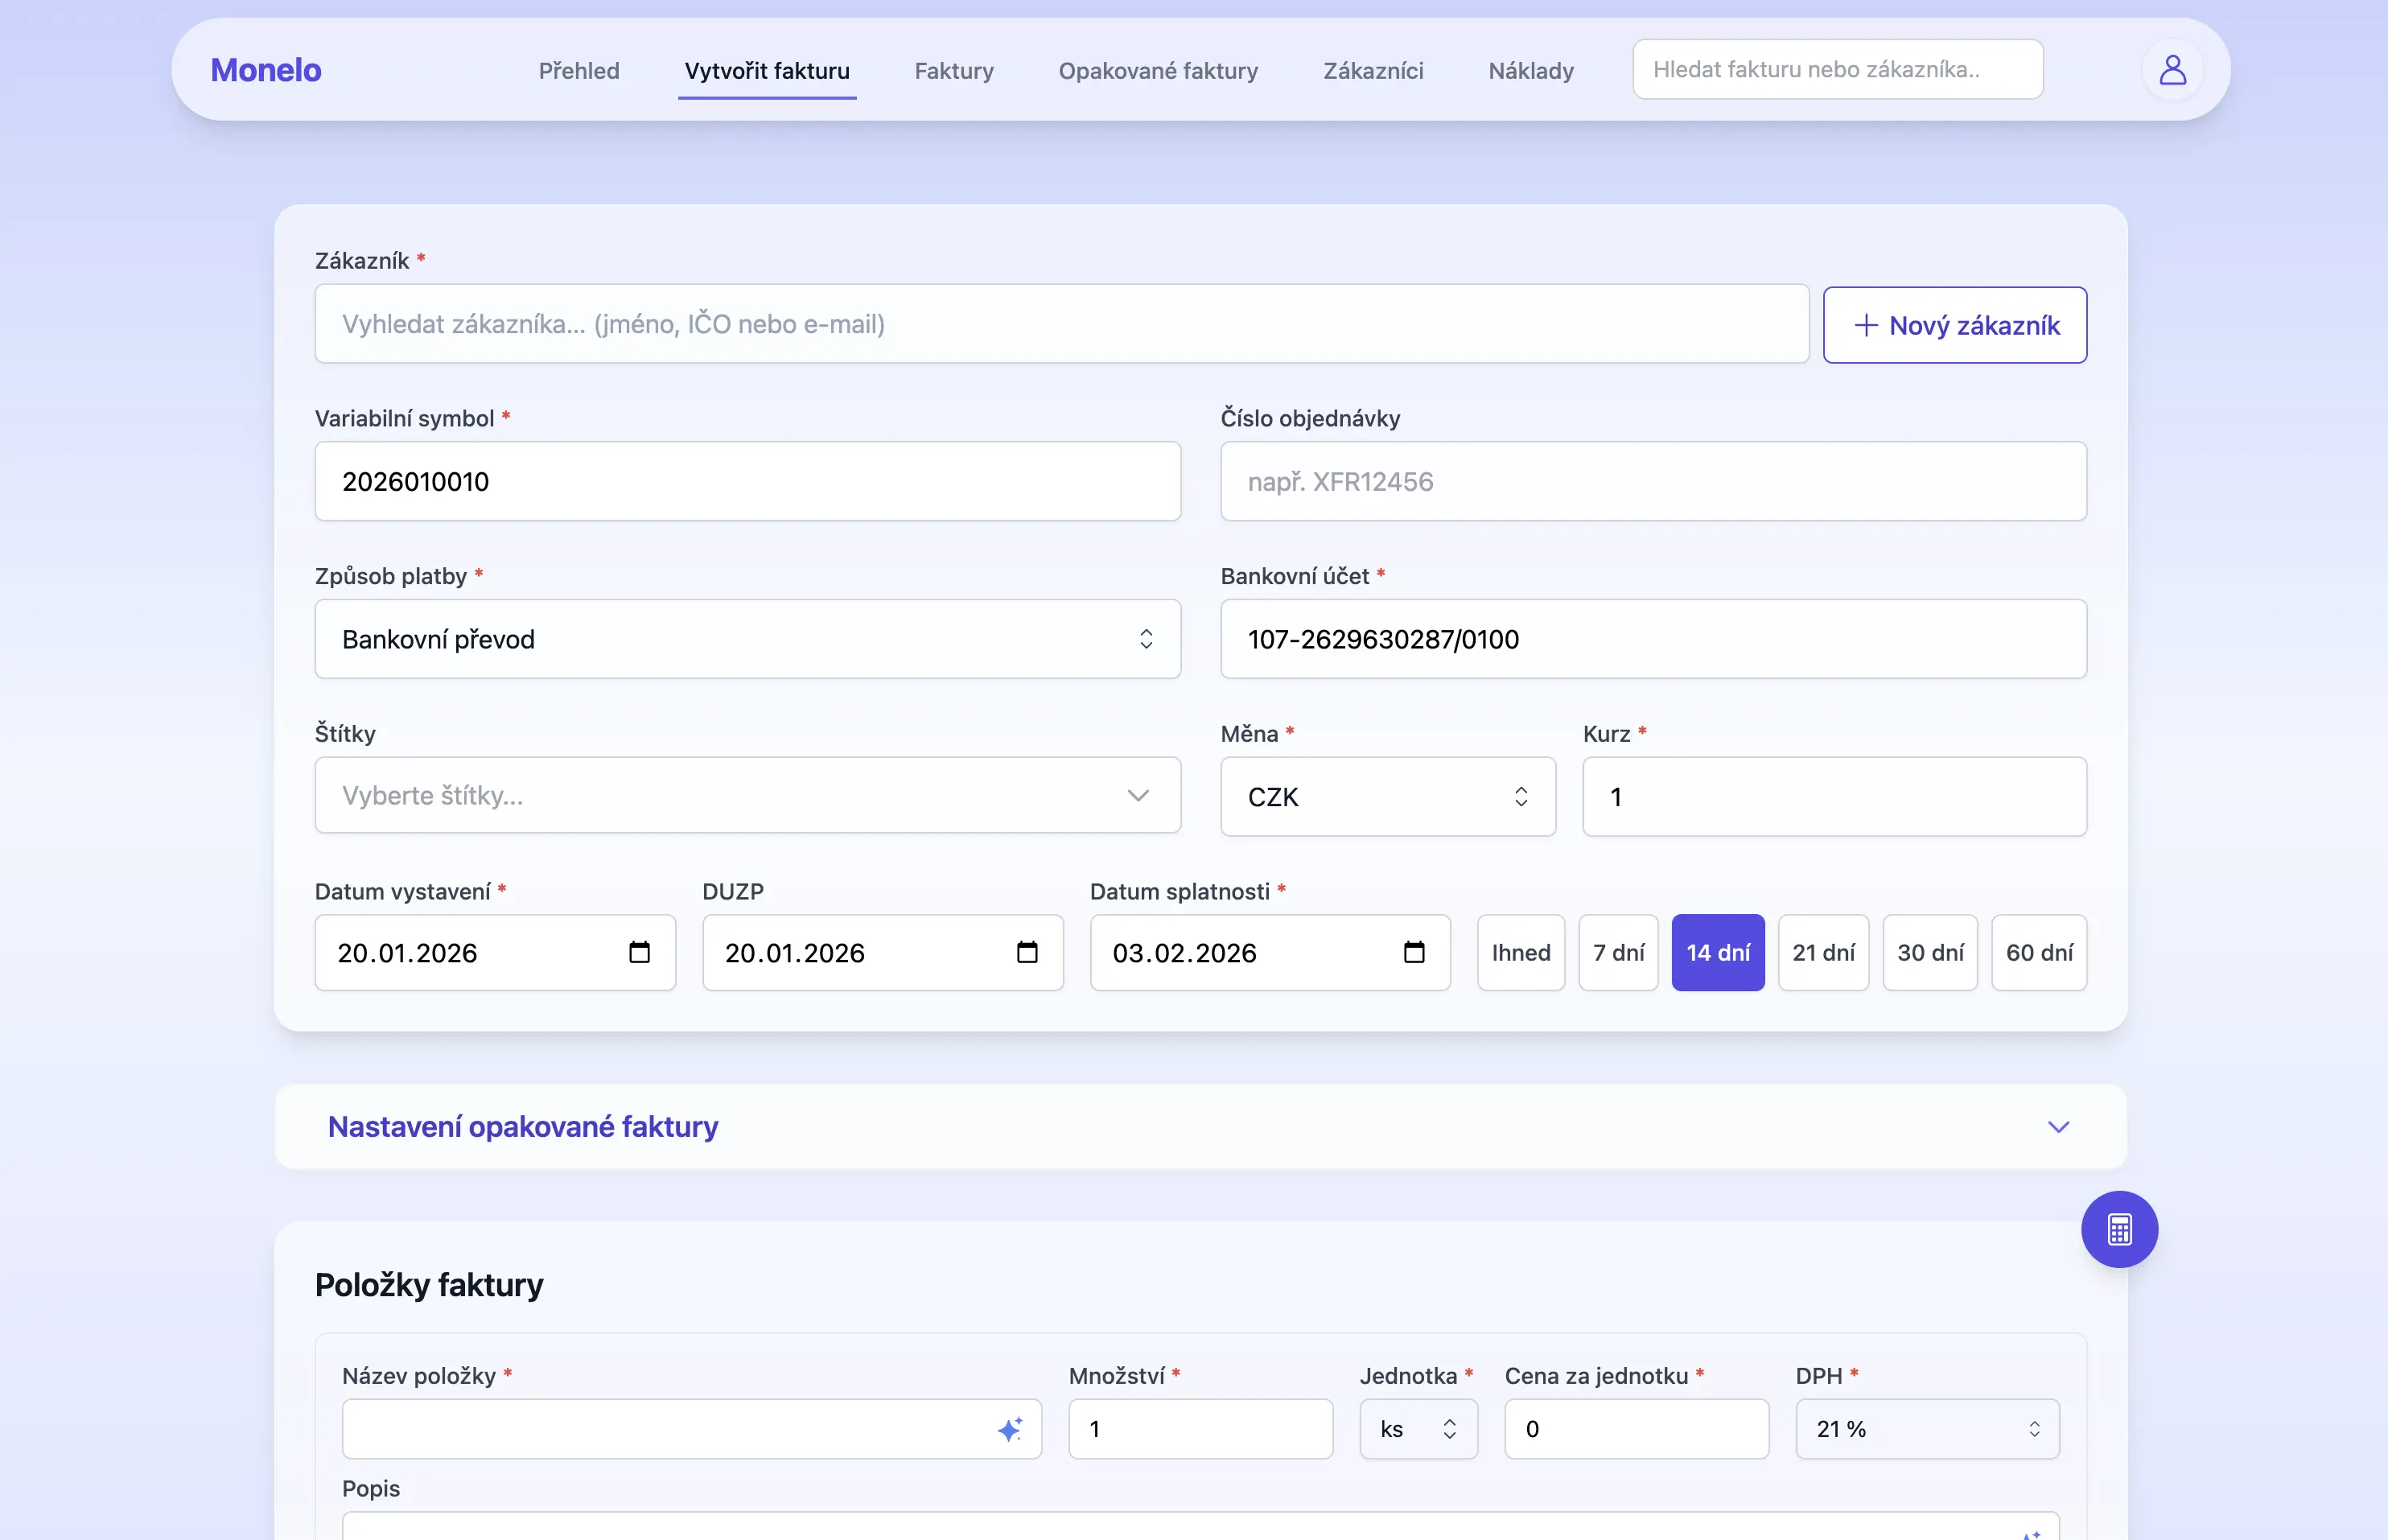Screen dimensions: 2388x1540
Task: Open the Měna currency dropdown
Action: [1387, 797]
